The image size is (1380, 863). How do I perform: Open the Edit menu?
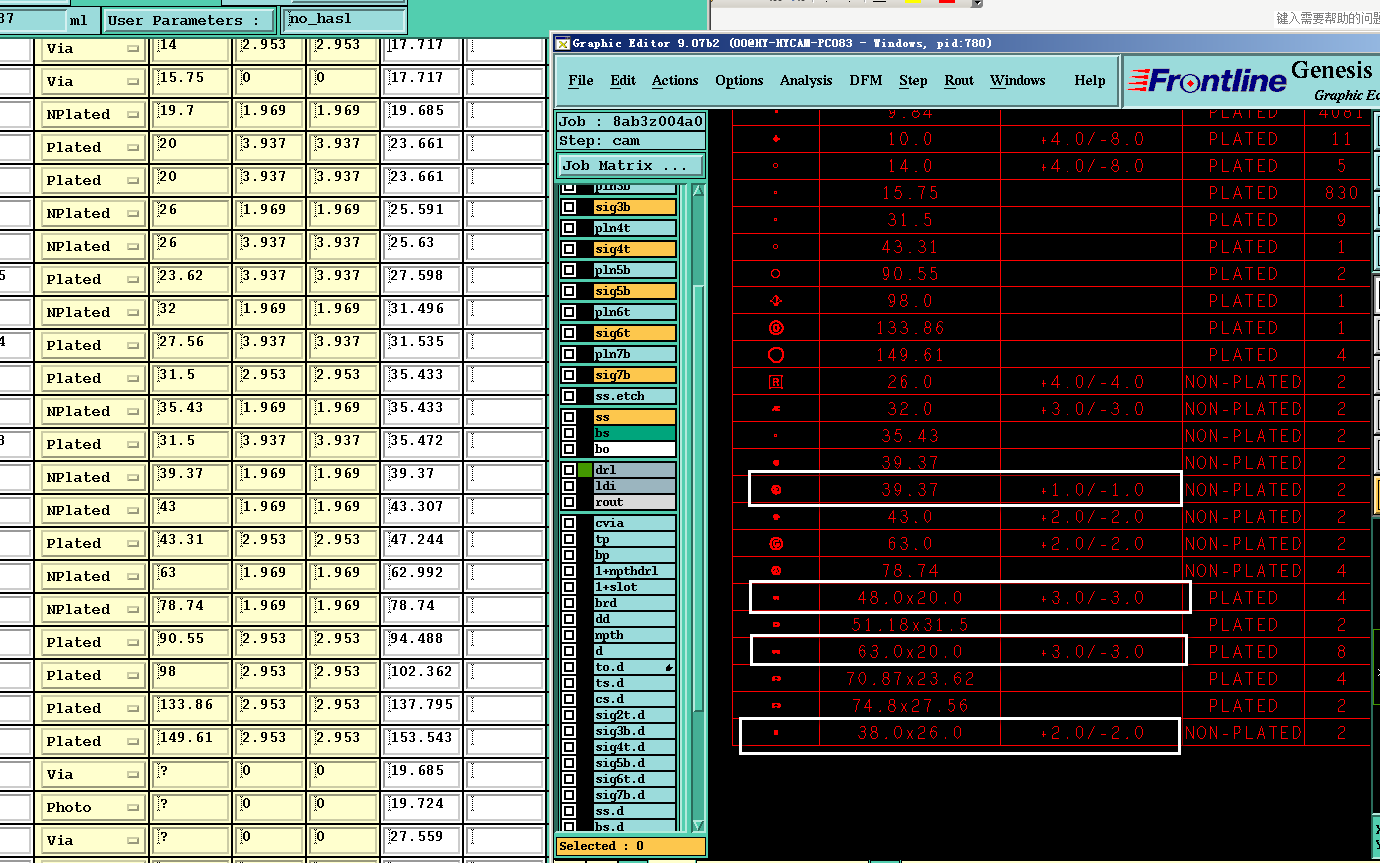coord(623,81)
